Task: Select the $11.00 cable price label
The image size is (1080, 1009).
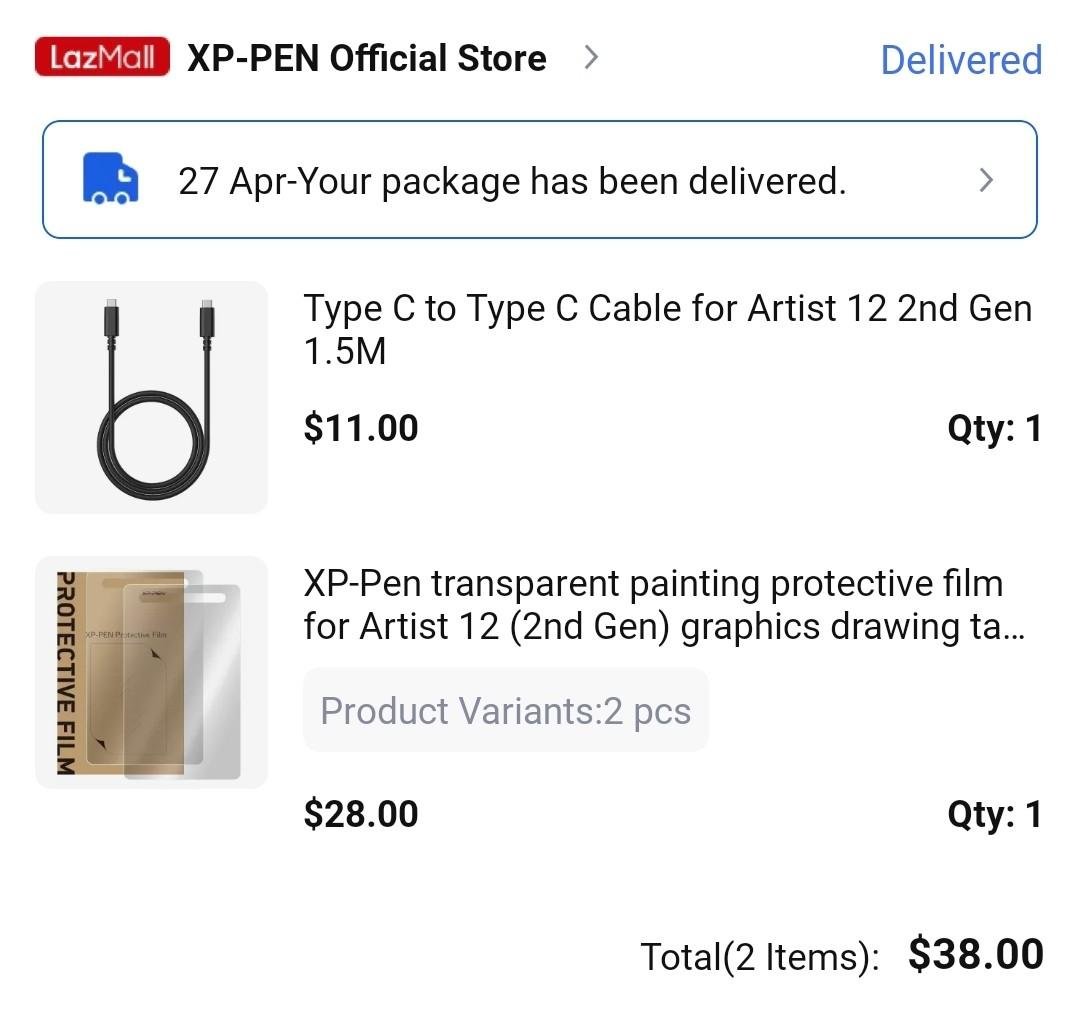Action: click(x=361, y=427)
